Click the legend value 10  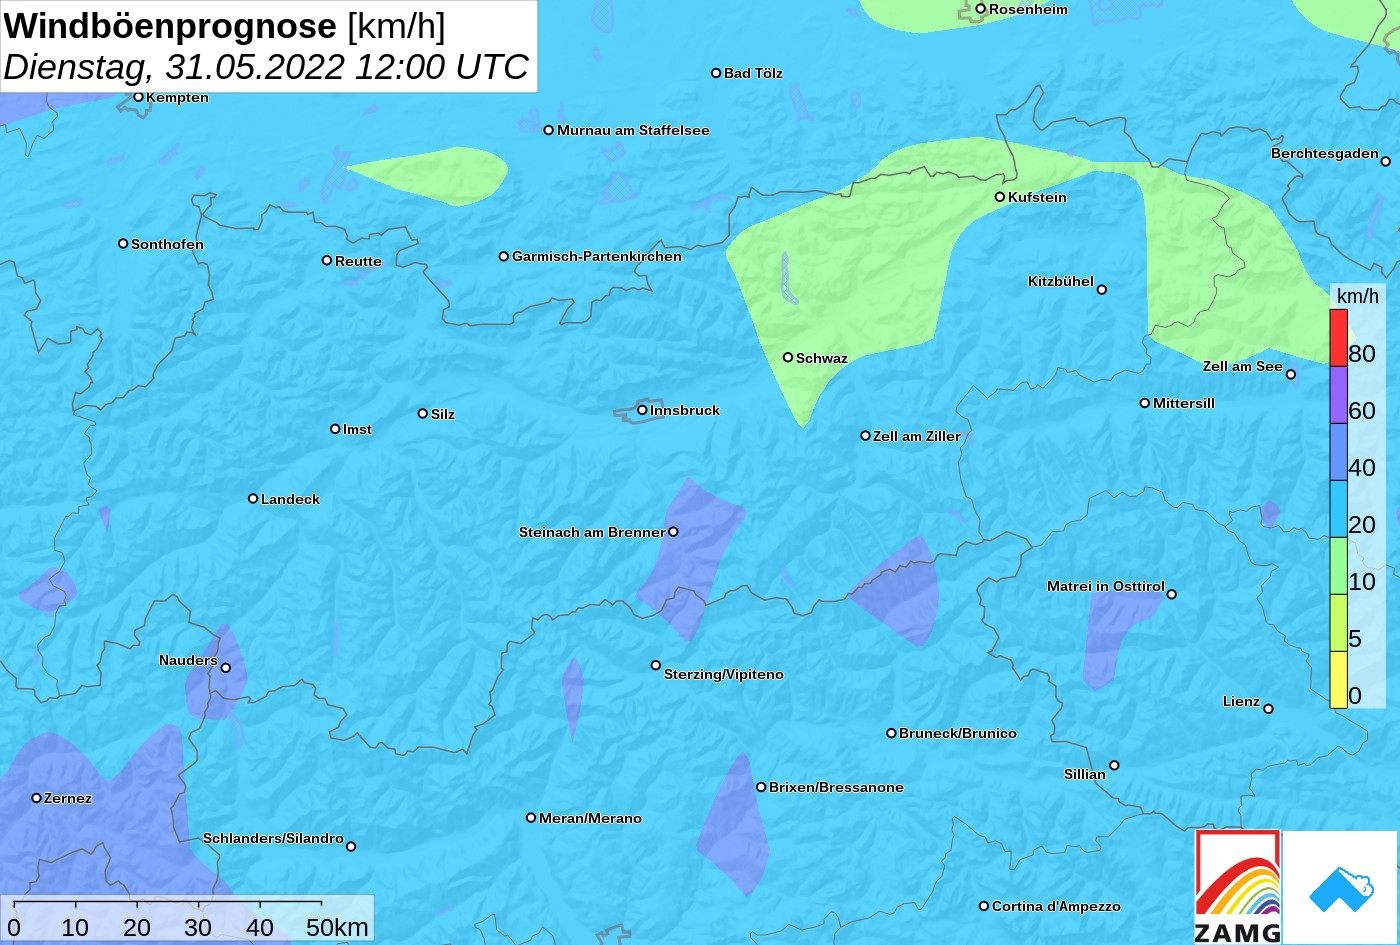[1362, 581]
